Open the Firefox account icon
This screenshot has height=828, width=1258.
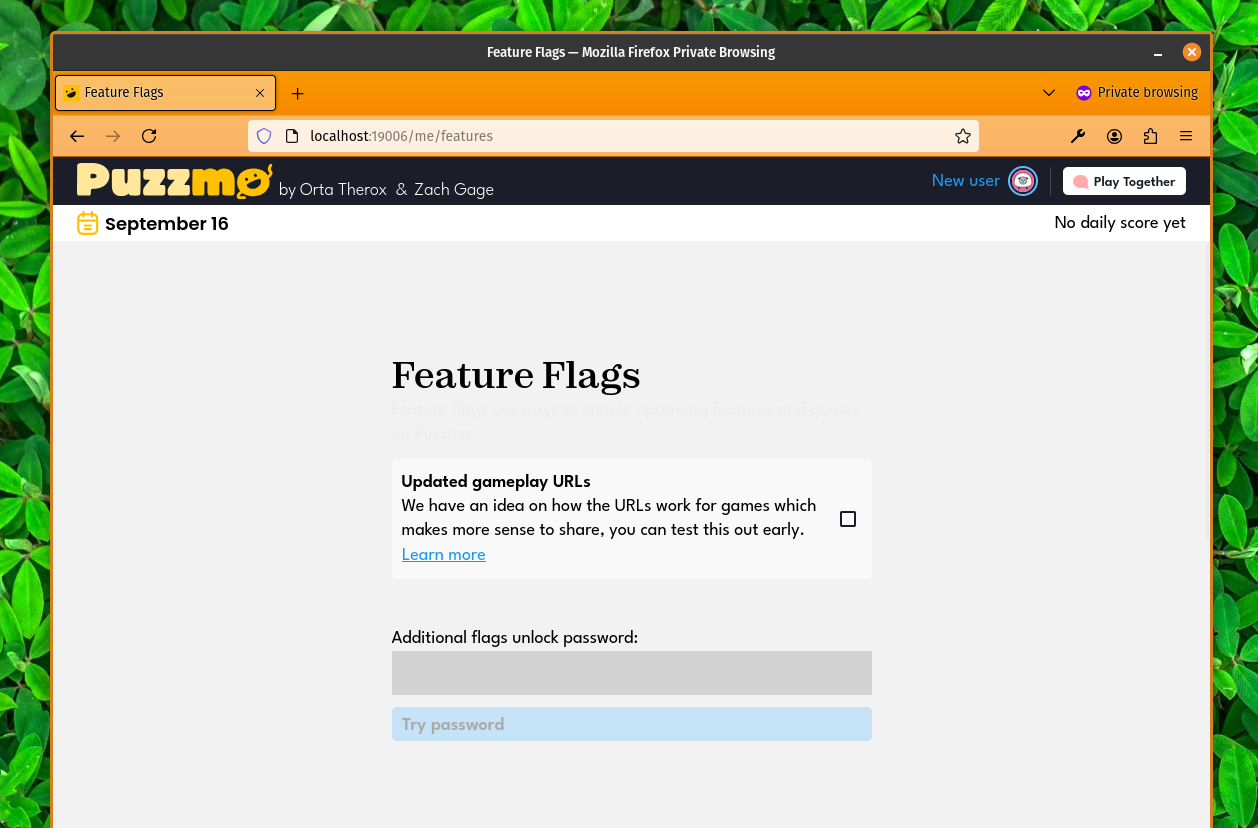(x=1114, y=136)
